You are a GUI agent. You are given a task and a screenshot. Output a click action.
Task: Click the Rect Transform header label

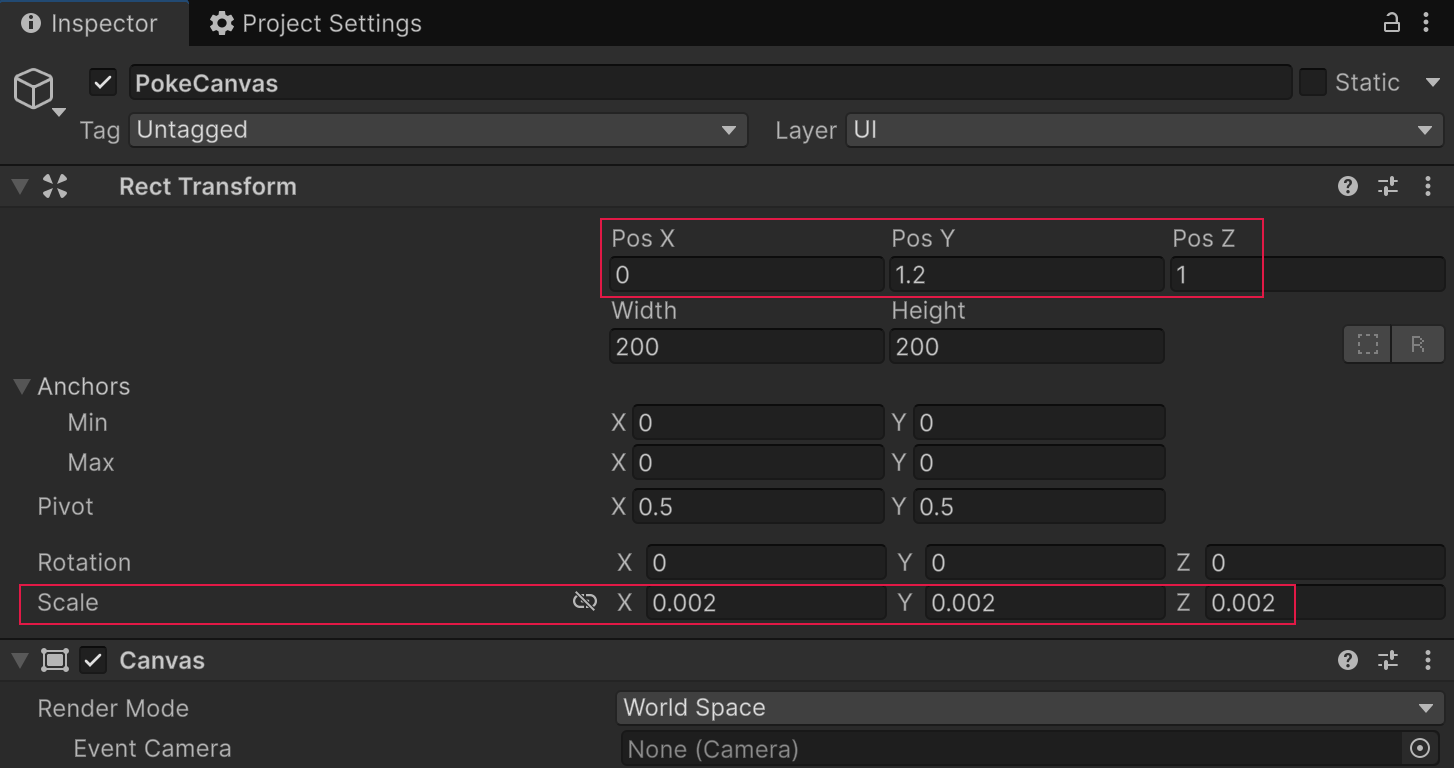(x=208, y=186)
